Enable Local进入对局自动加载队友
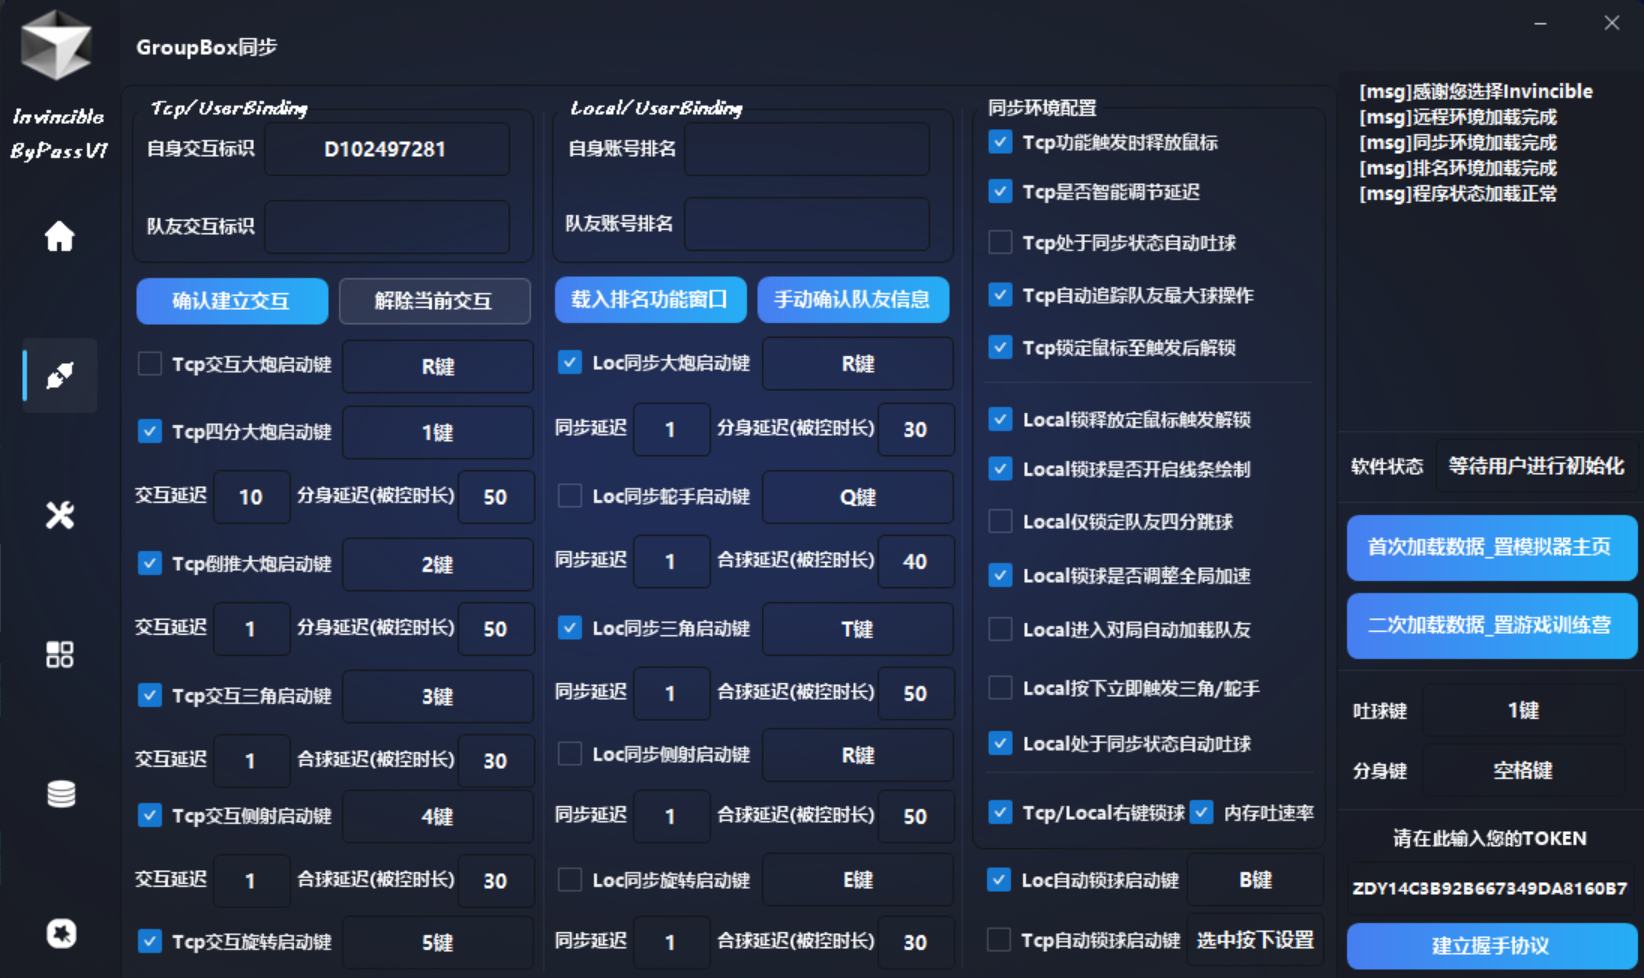 point(1000,629)
